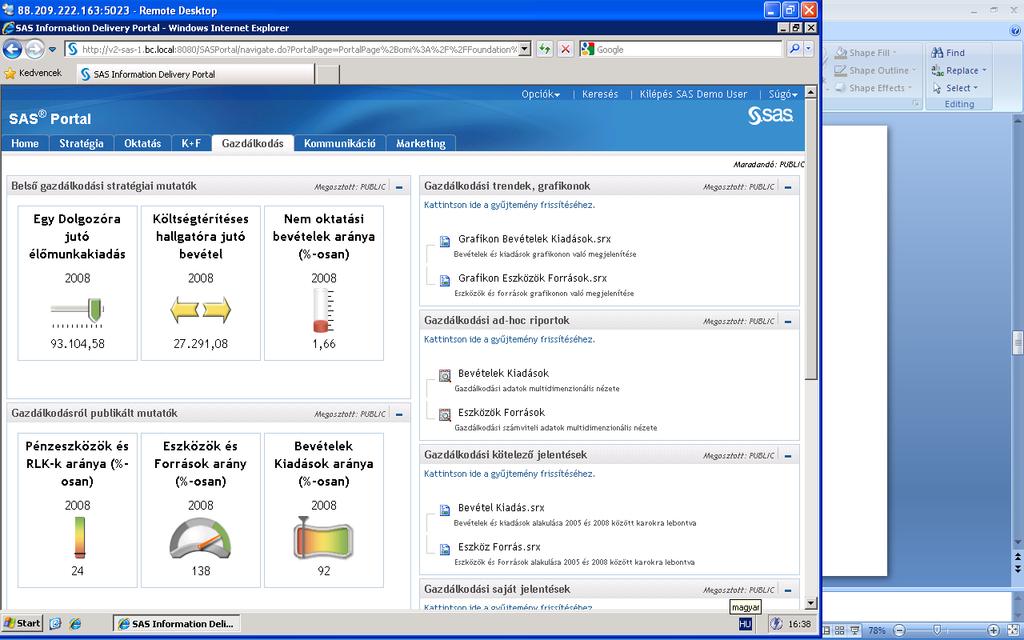Collapse the Gazdálkodási saját jelentések portlet
Image resolution: width=1024 pixels, height=640 pixels.
coord(788,590)
